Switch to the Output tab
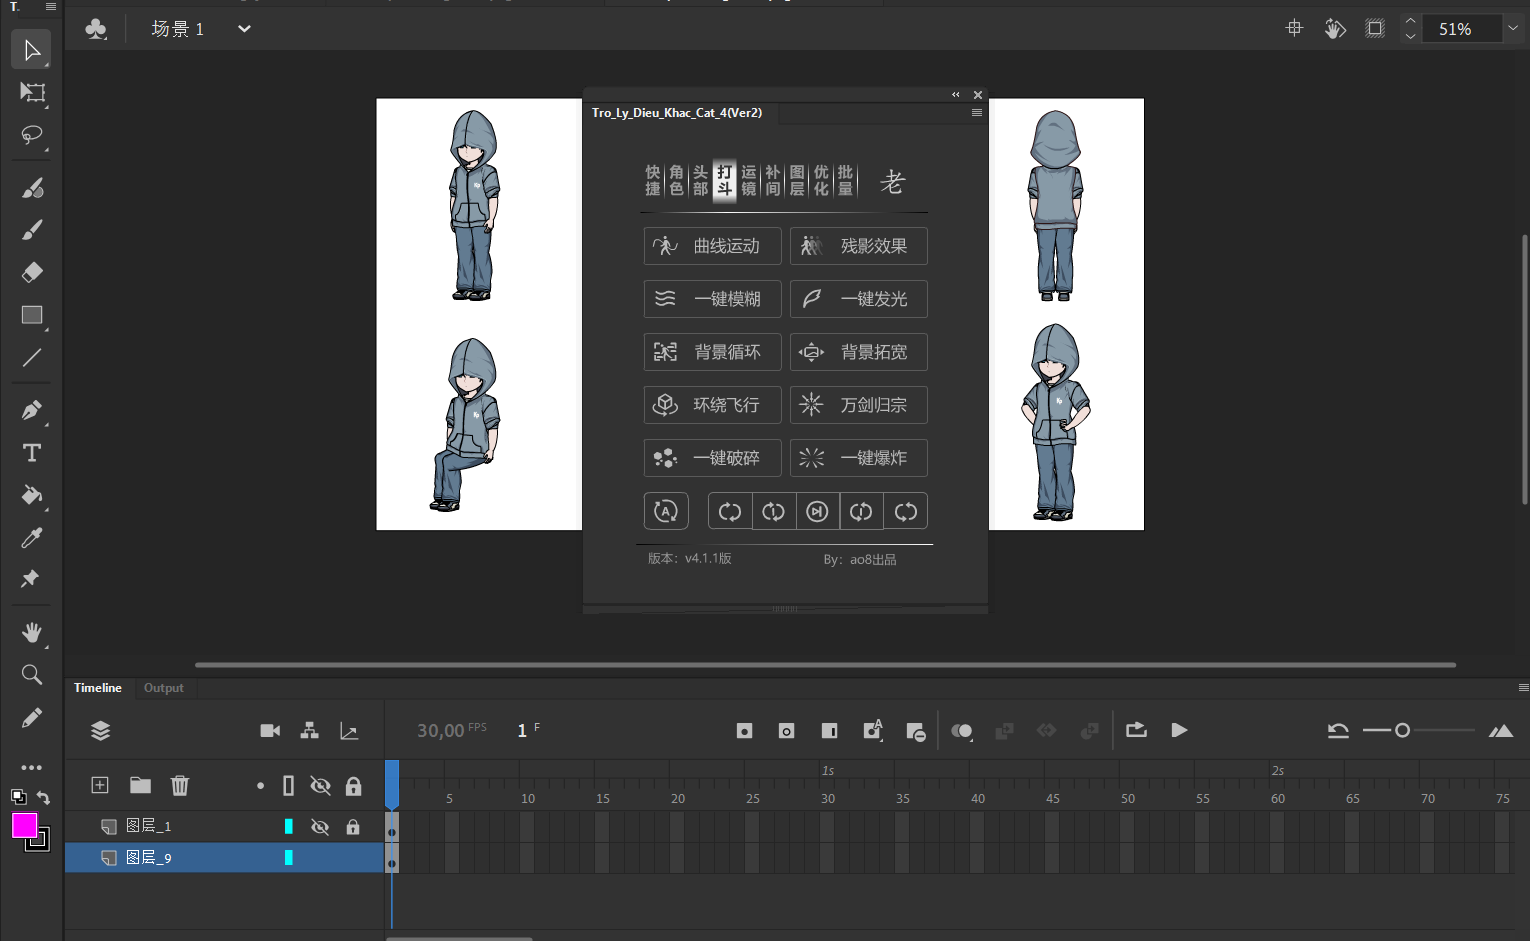This screenshot has width=1530, height=941. tap(163, 688)
